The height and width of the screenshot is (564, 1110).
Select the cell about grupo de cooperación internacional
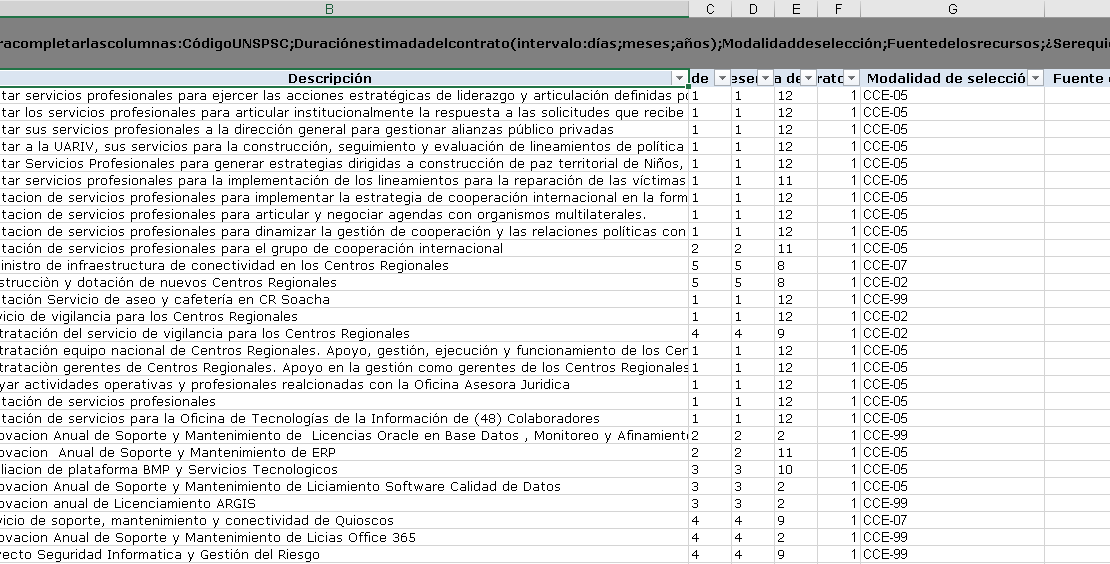coord(344,248)
